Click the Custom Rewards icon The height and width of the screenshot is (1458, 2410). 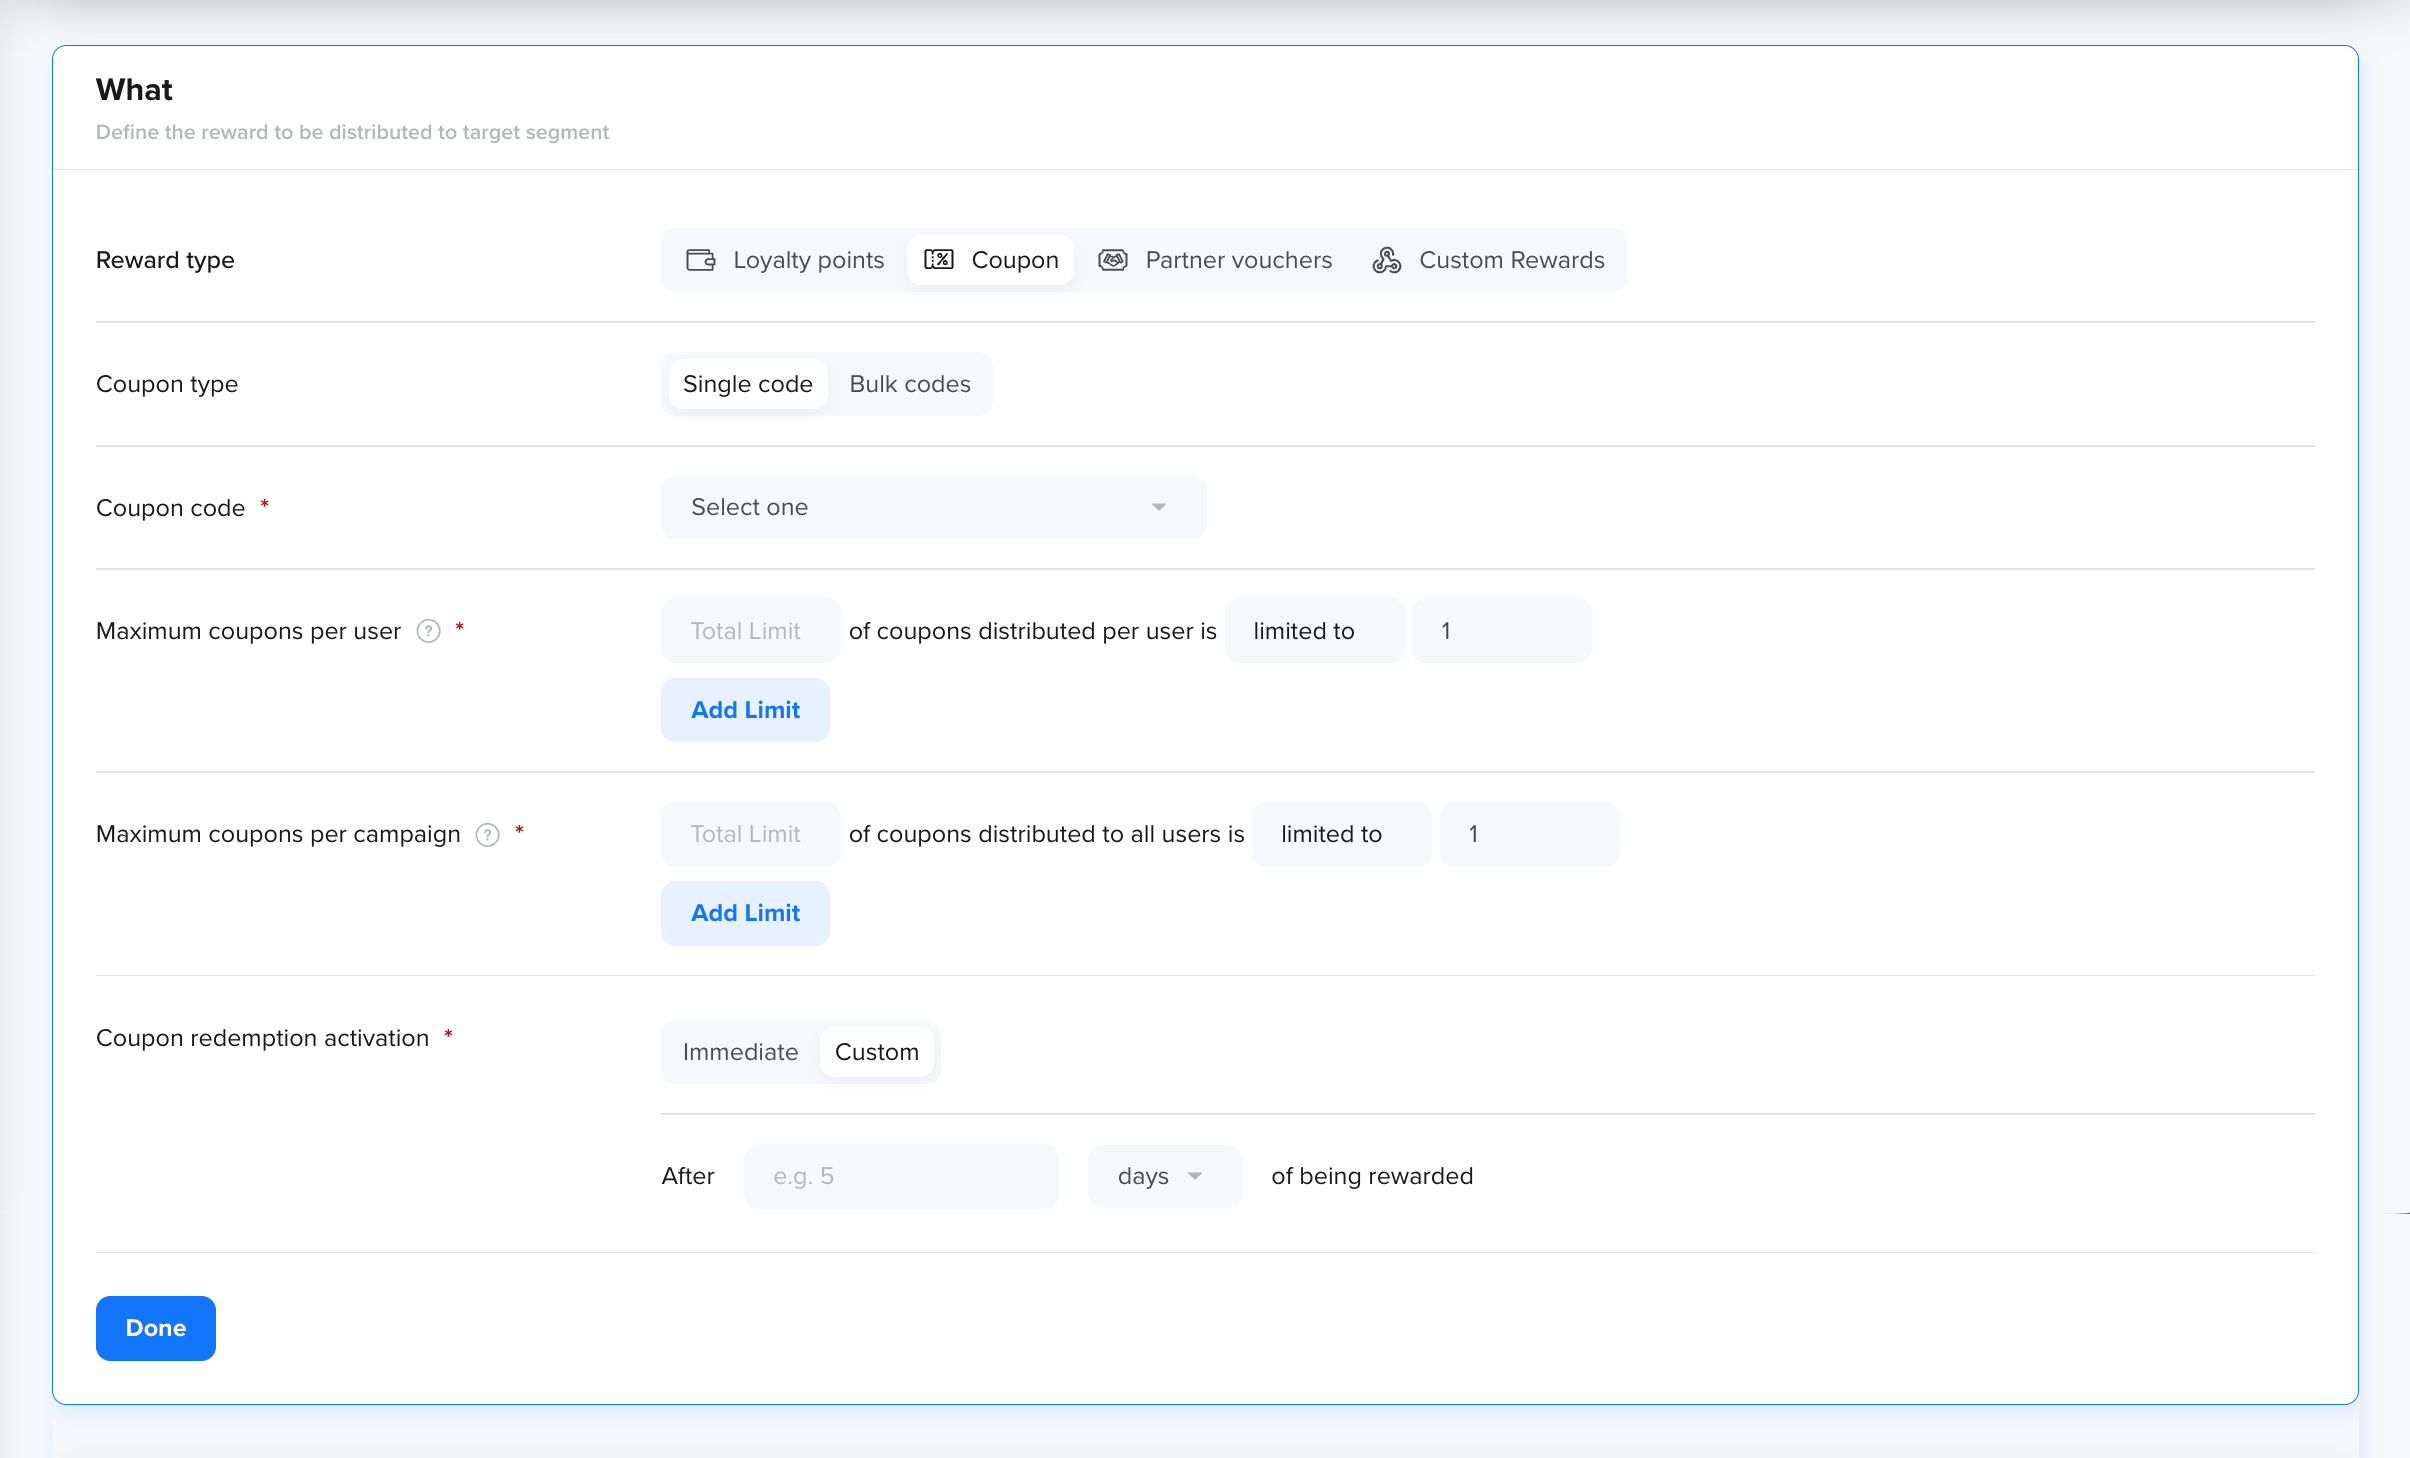click(x=1386, y=260)
